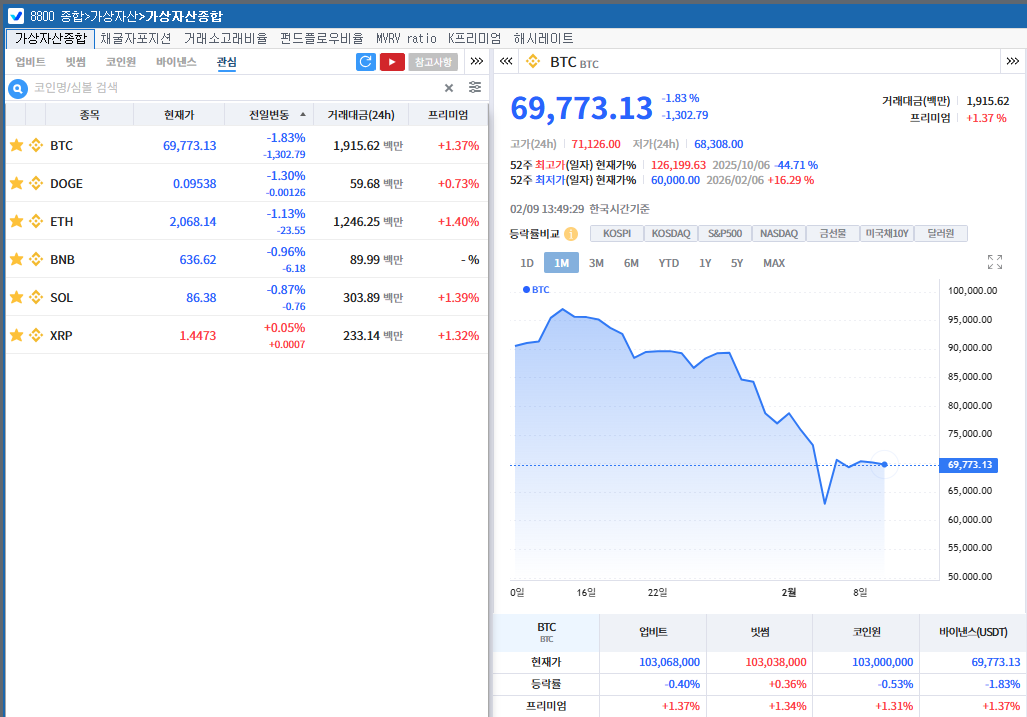The height and width of the screenshot is (717, 1027).
Task: Click the blue magnifier search icon
Action: [18, 89]
